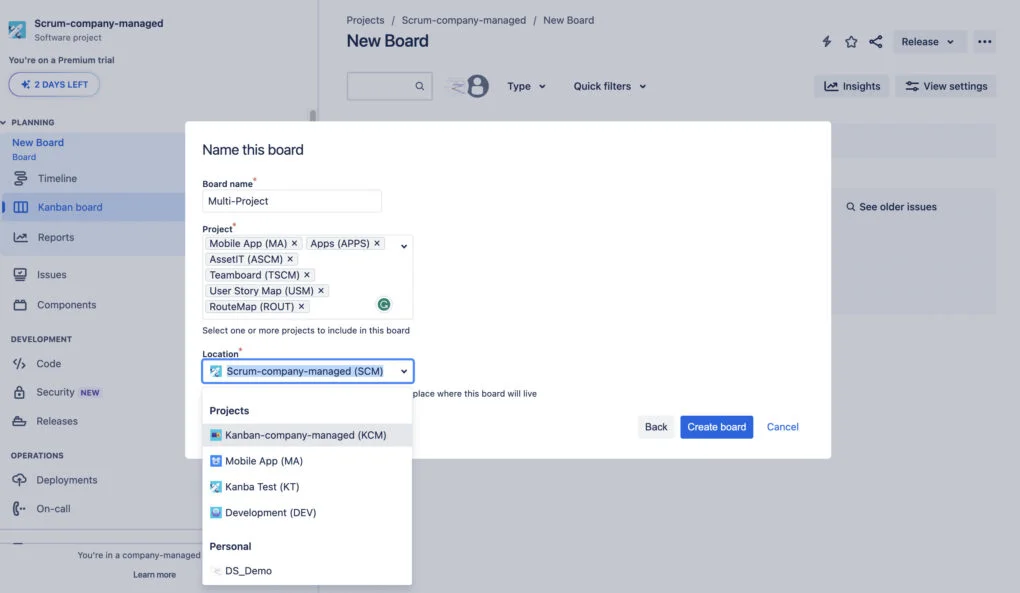Click the Back button
Screen dimensions: 1020x593
click(x=656, y=427)
